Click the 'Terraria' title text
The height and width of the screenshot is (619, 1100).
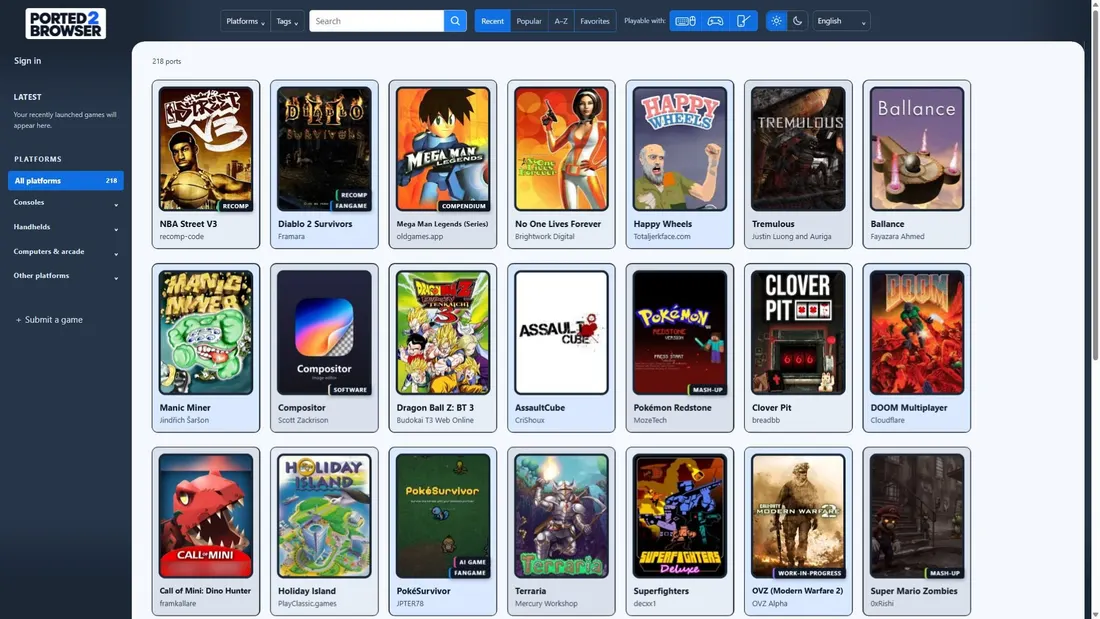coord(530,591)
